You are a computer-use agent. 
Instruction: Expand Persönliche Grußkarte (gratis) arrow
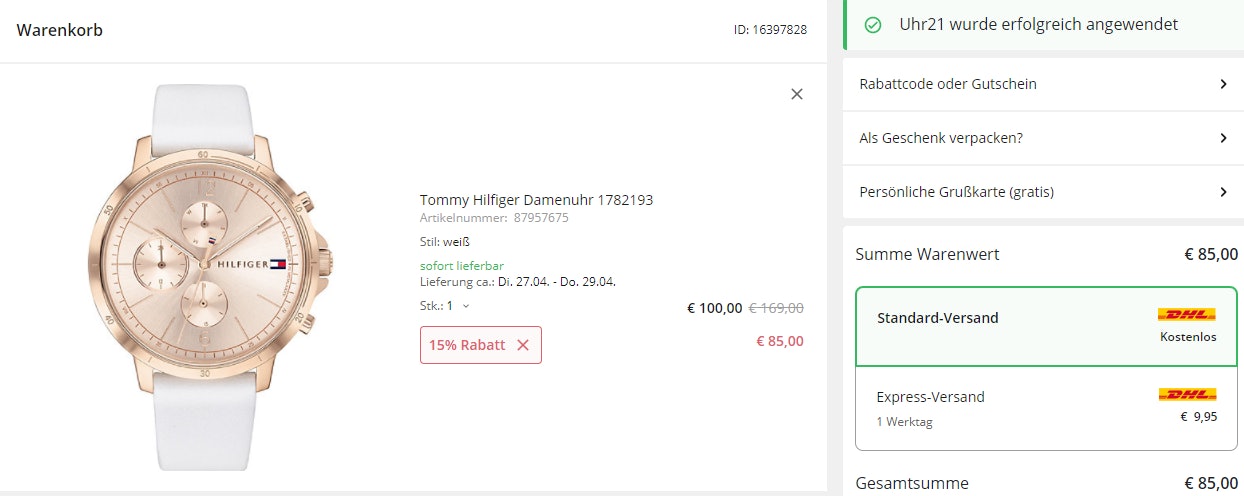click(1223, 192)
